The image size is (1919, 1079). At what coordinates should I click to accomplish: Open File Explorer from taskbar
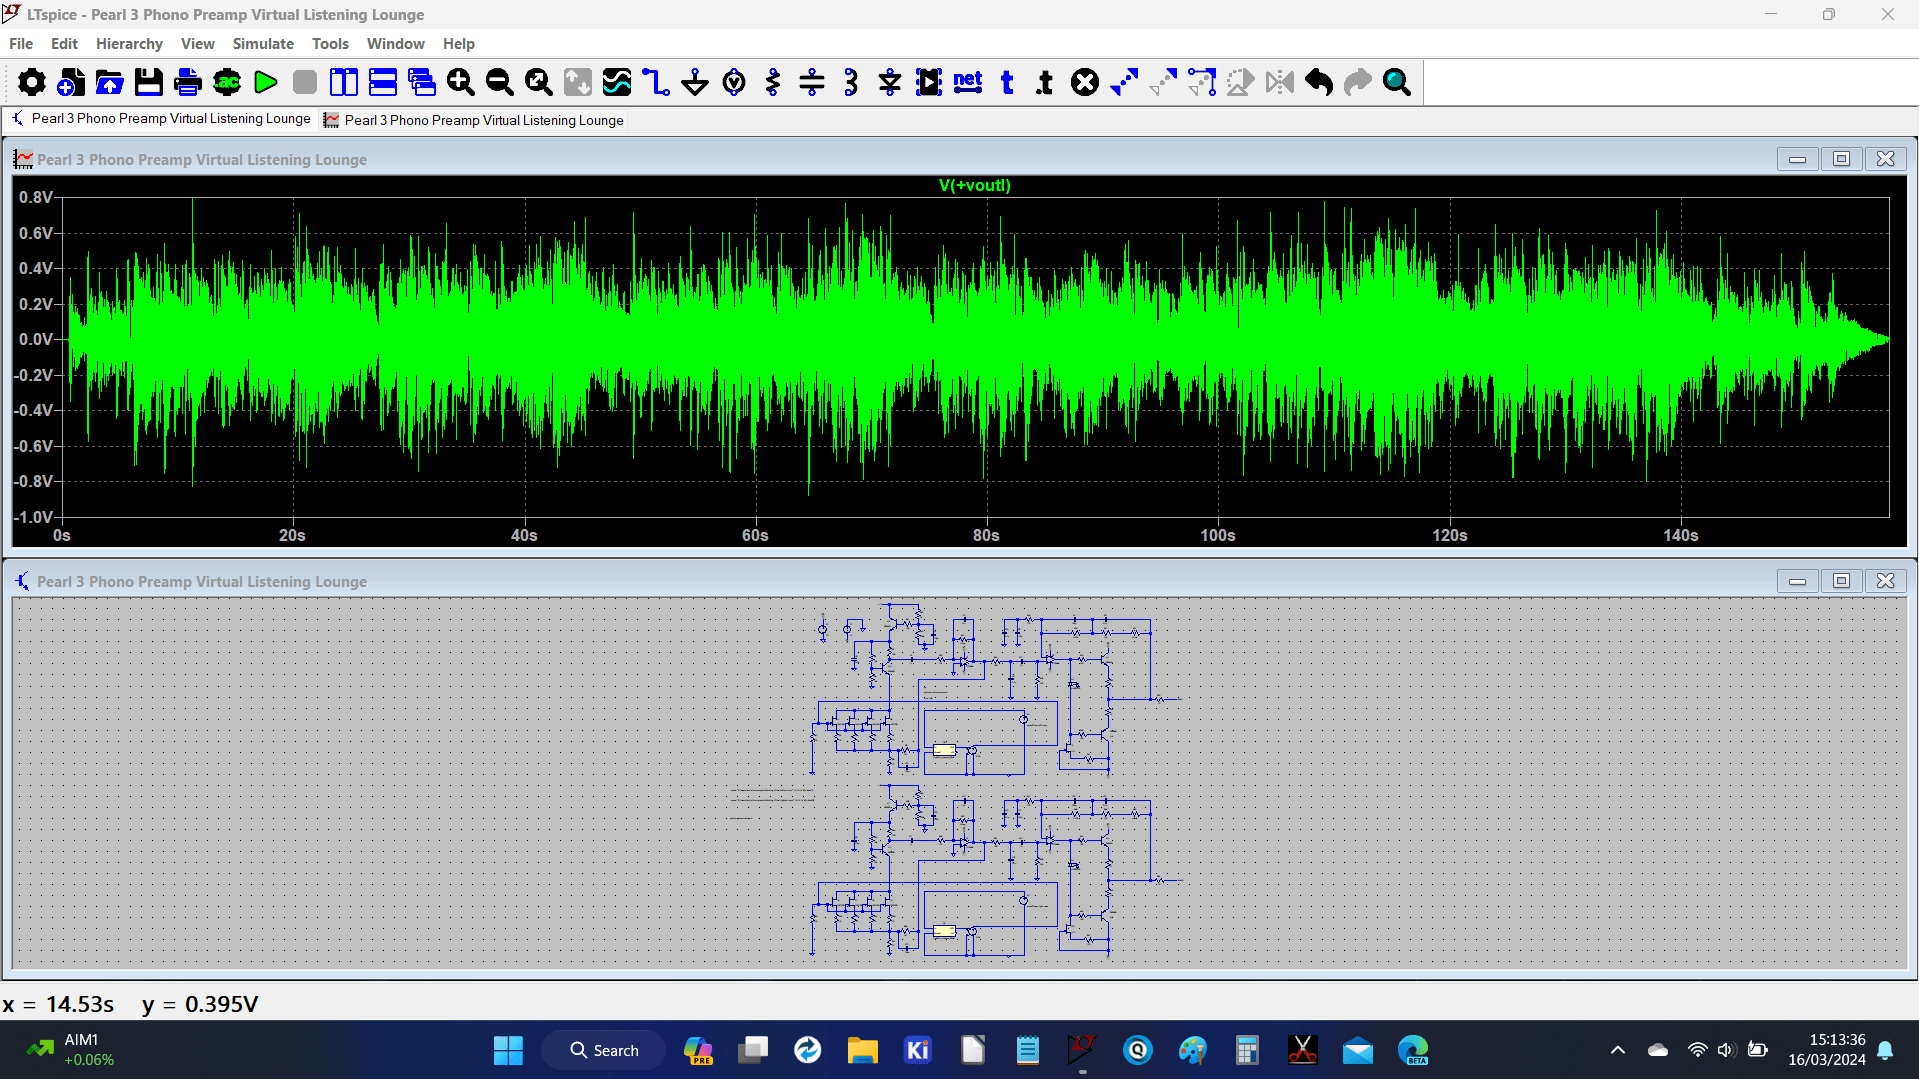(862, 1050)
